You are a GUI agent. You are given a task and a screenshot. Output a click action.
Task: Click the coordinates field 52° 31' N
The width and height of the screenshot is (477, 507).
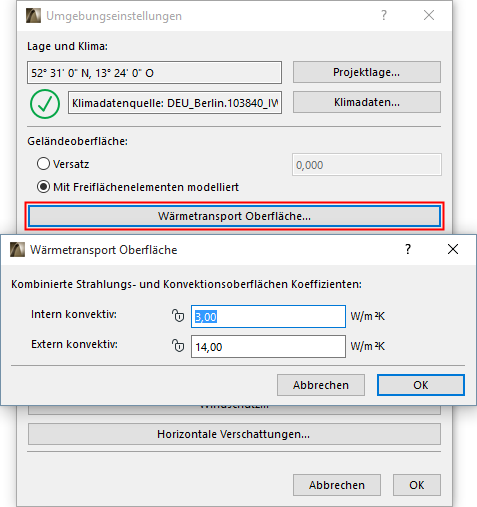[x=154, y=73]
